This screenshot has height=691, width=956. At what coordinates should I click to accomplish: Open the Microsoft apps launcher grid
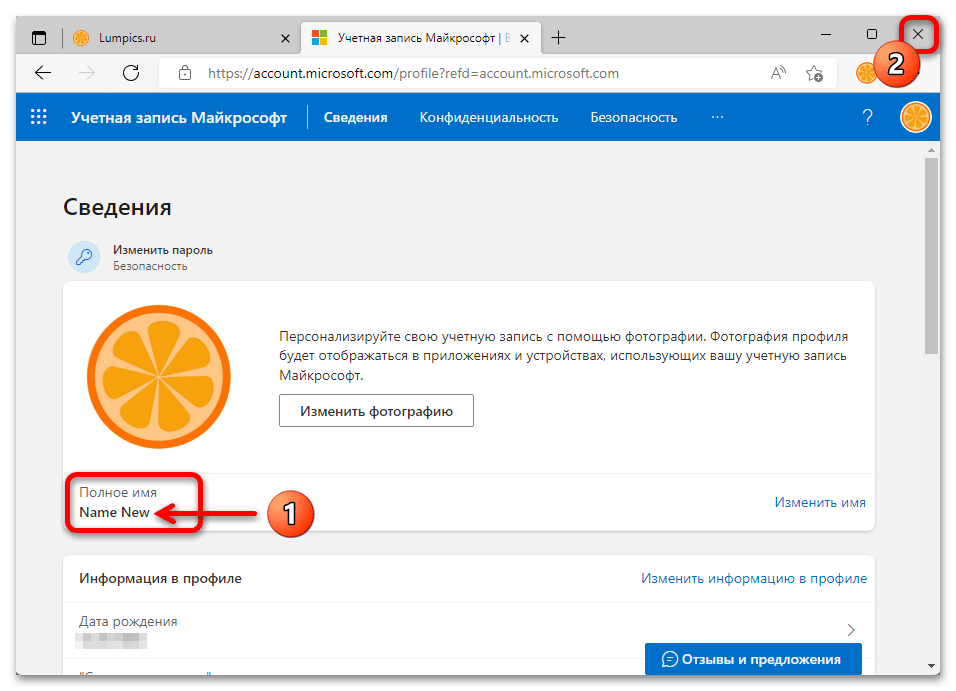pos(38,117)
